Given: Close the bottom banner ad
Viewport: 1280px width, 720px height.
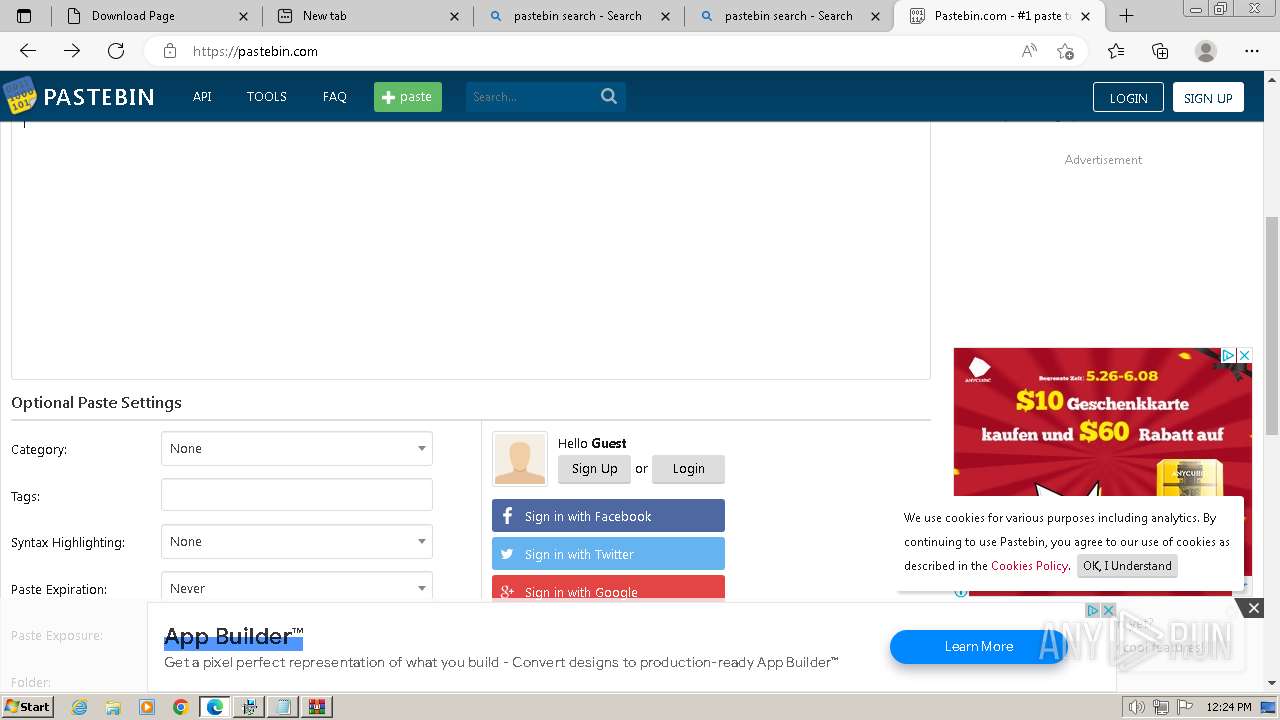Looking at the screenshot, I should (x=1253, y=608).
